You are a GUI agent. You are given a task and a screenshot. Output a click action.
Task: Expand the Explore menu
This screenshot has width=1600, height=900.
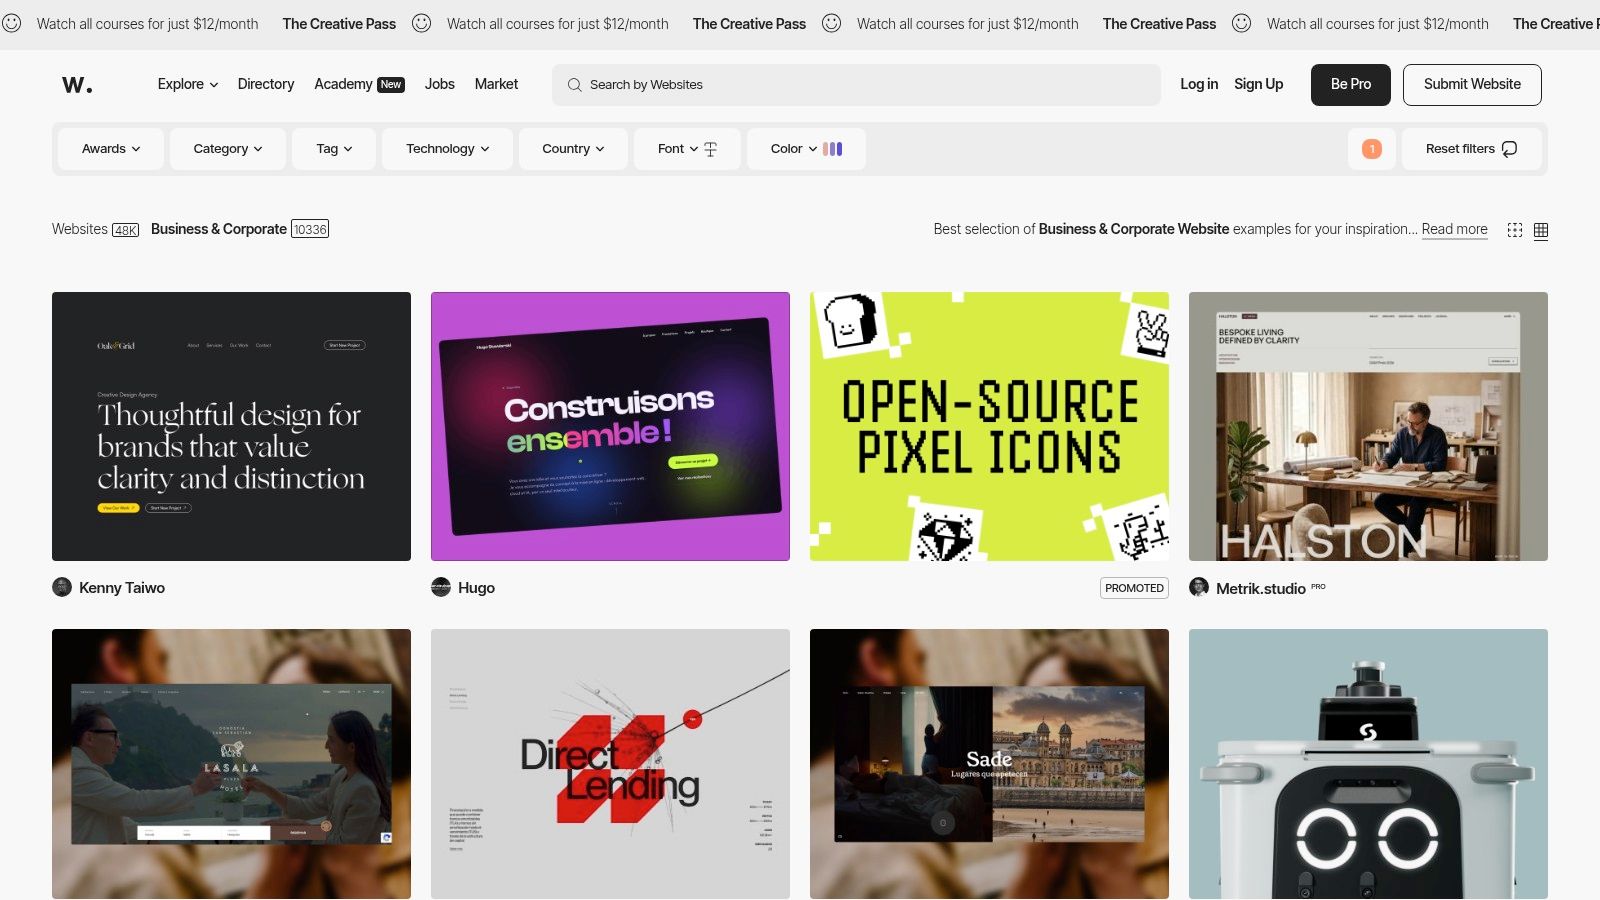(x=188, y=84)
